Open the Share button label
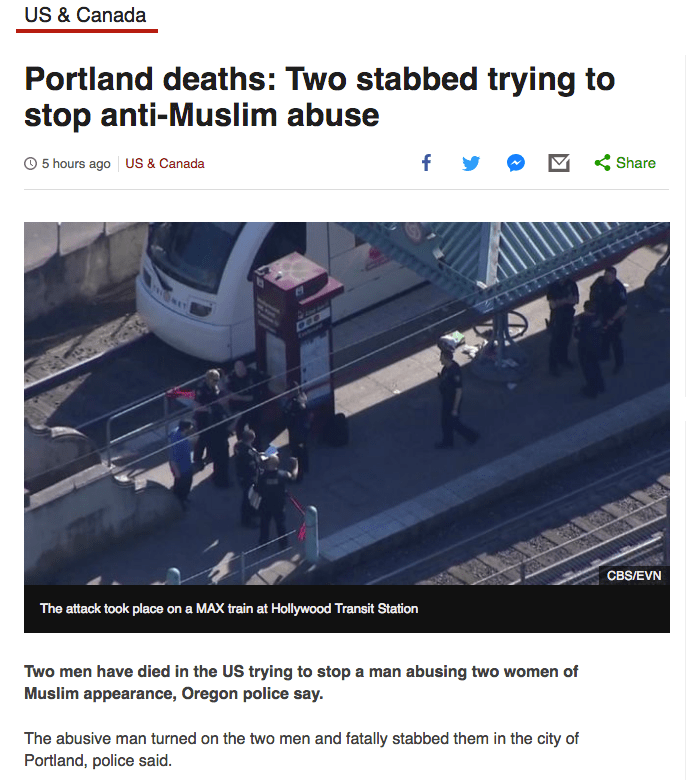 pyautogui.click(x=636, y=163)
